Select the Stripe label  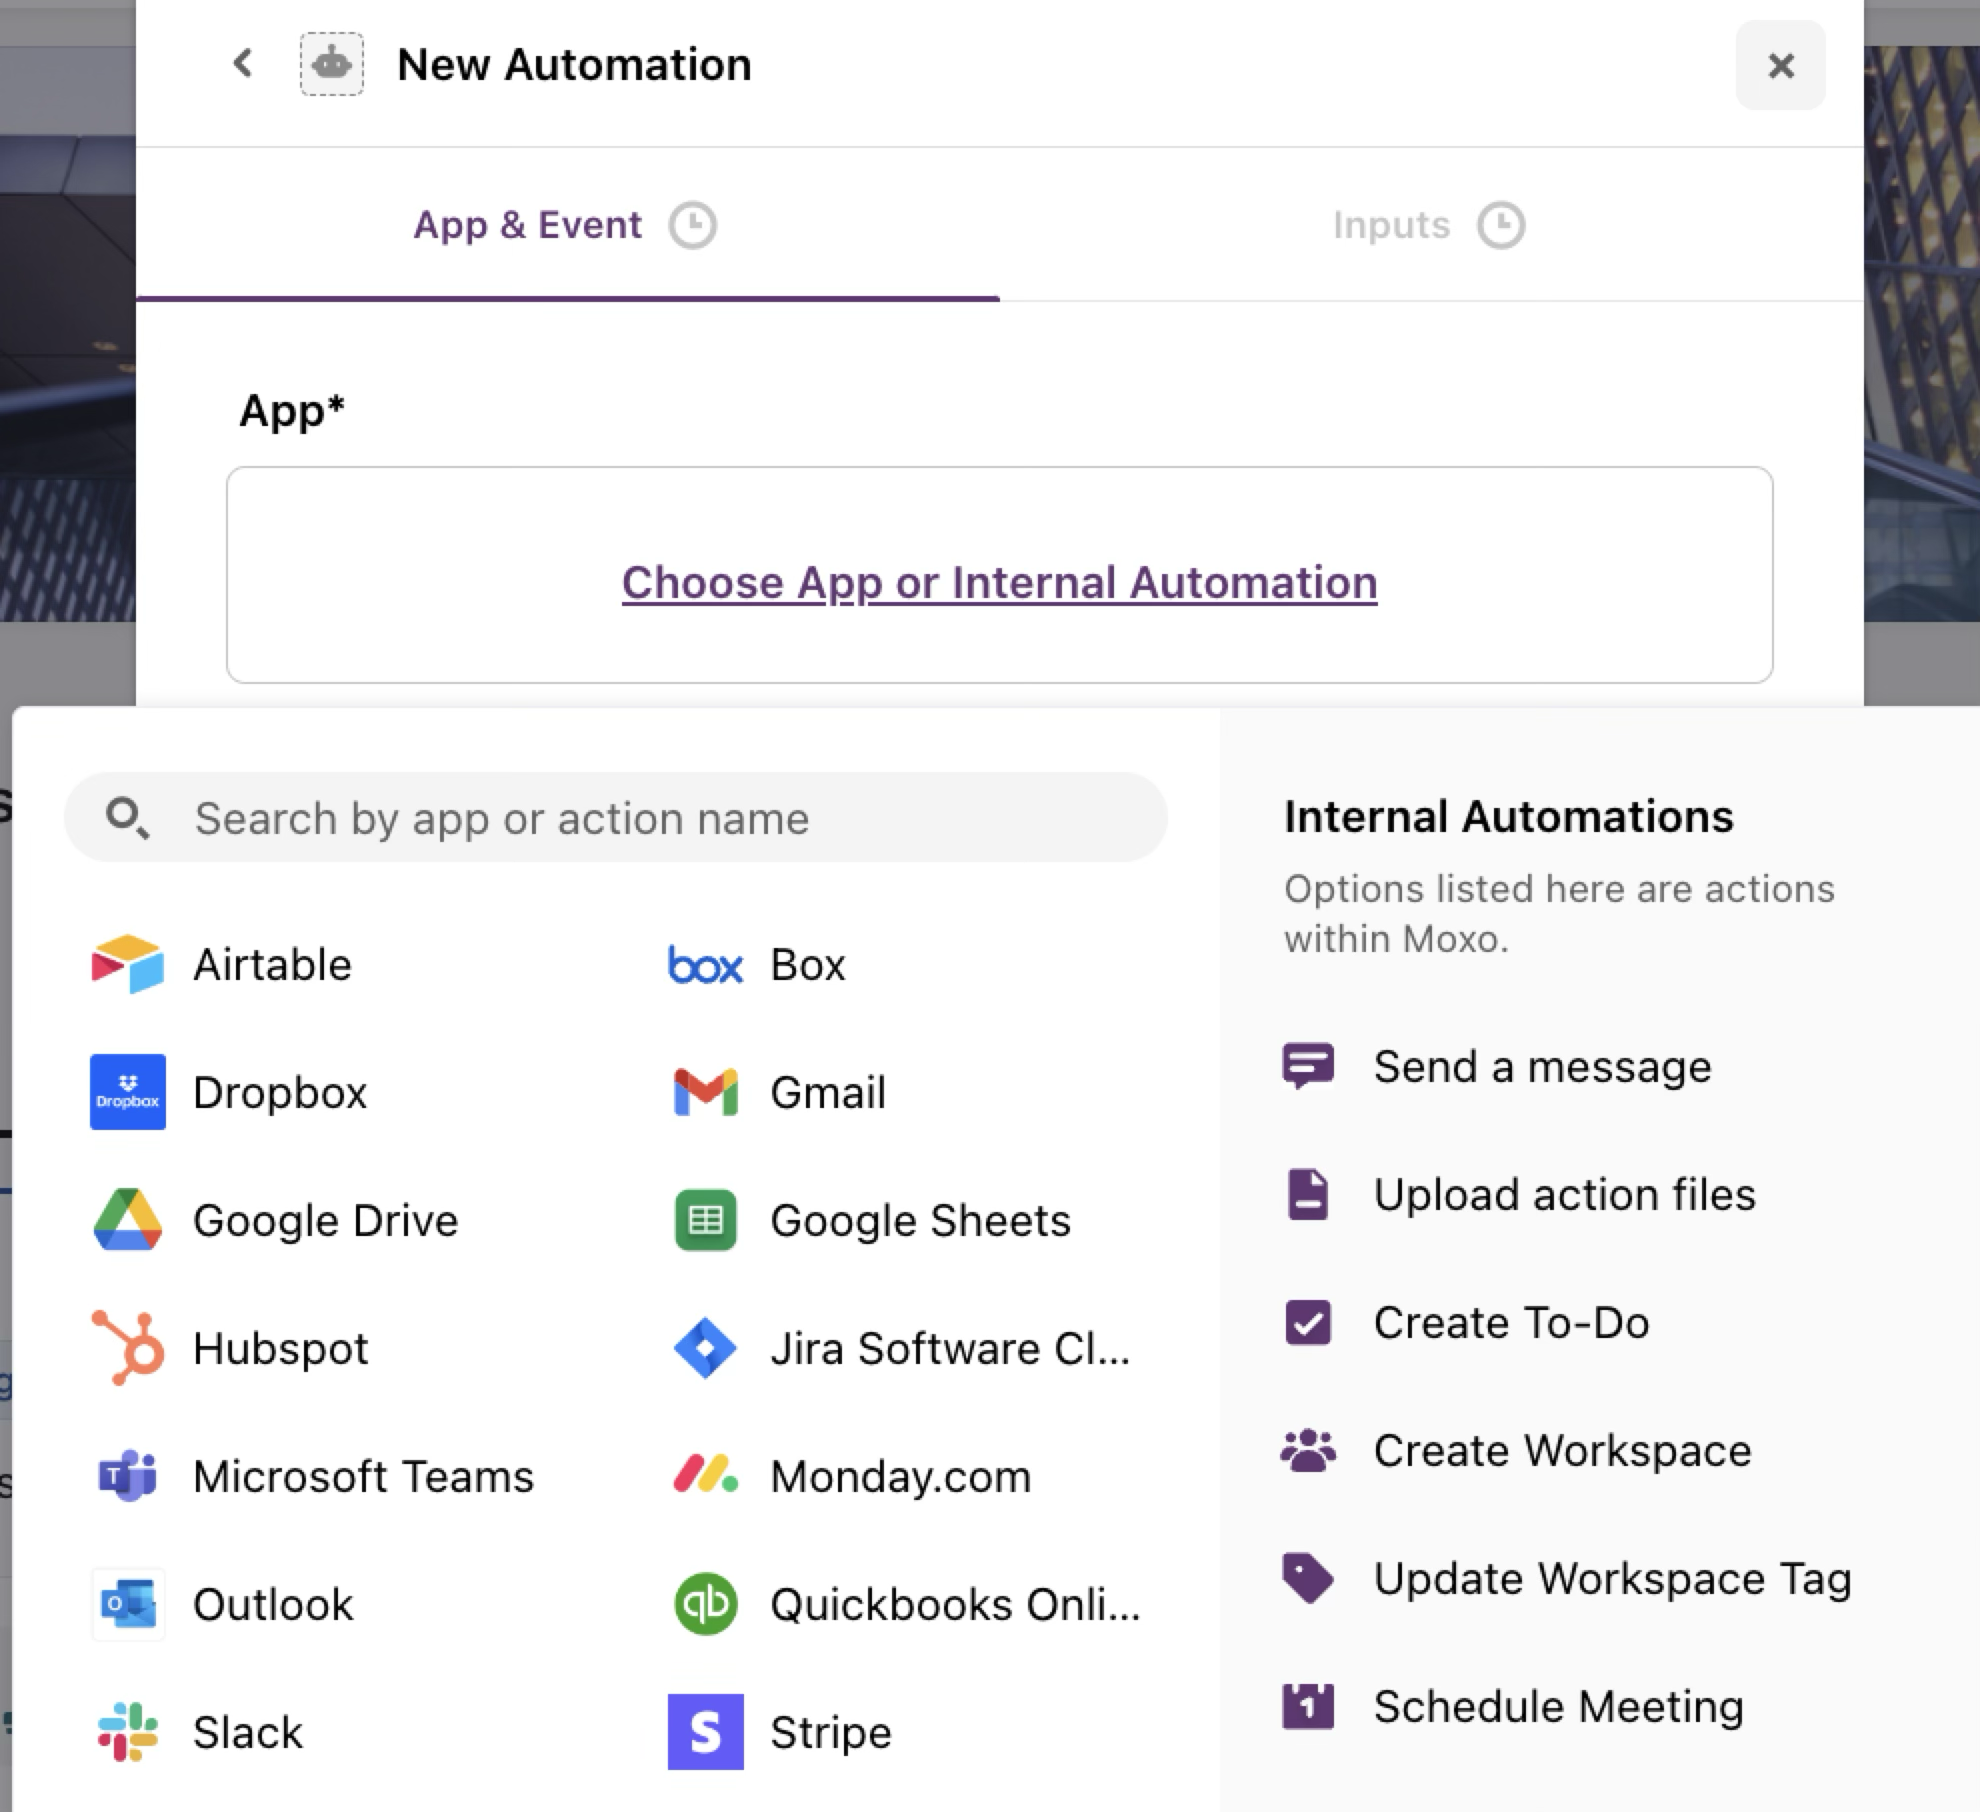[831, 1733]
